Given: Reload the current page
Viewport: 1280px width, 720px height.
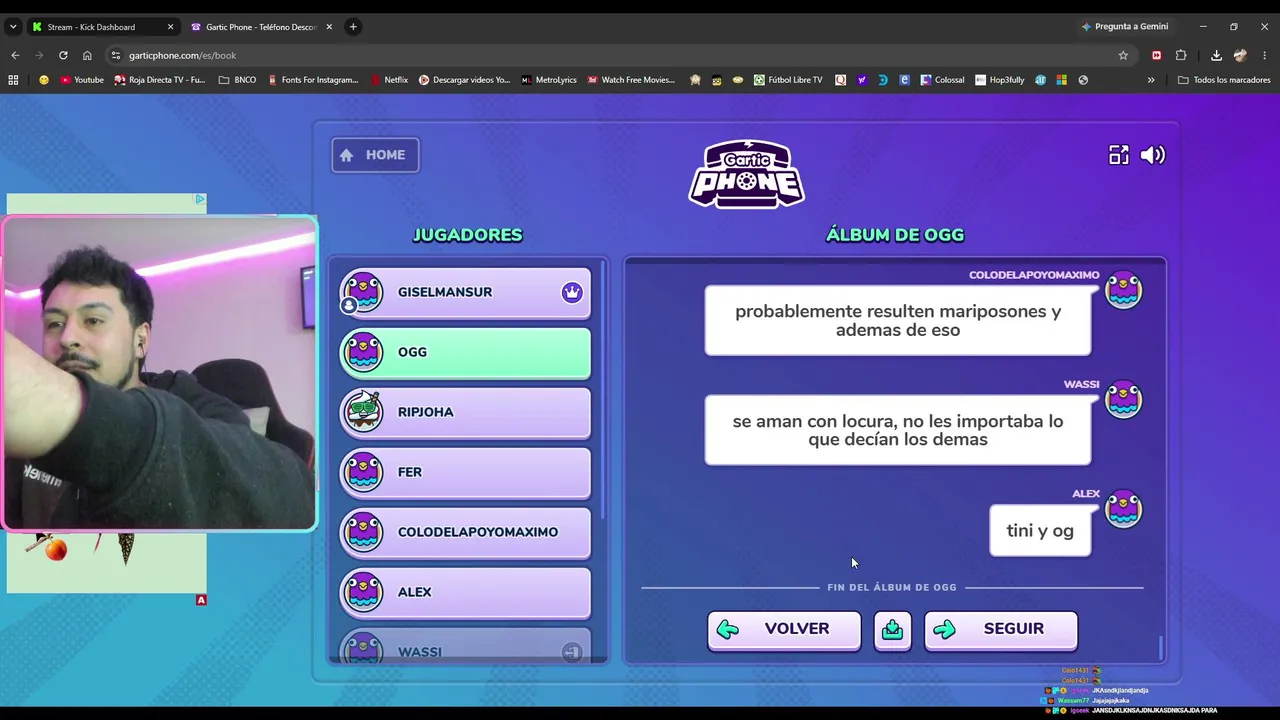Looking at the screenshot, I should pyautogui.click(x=63, y=55).
